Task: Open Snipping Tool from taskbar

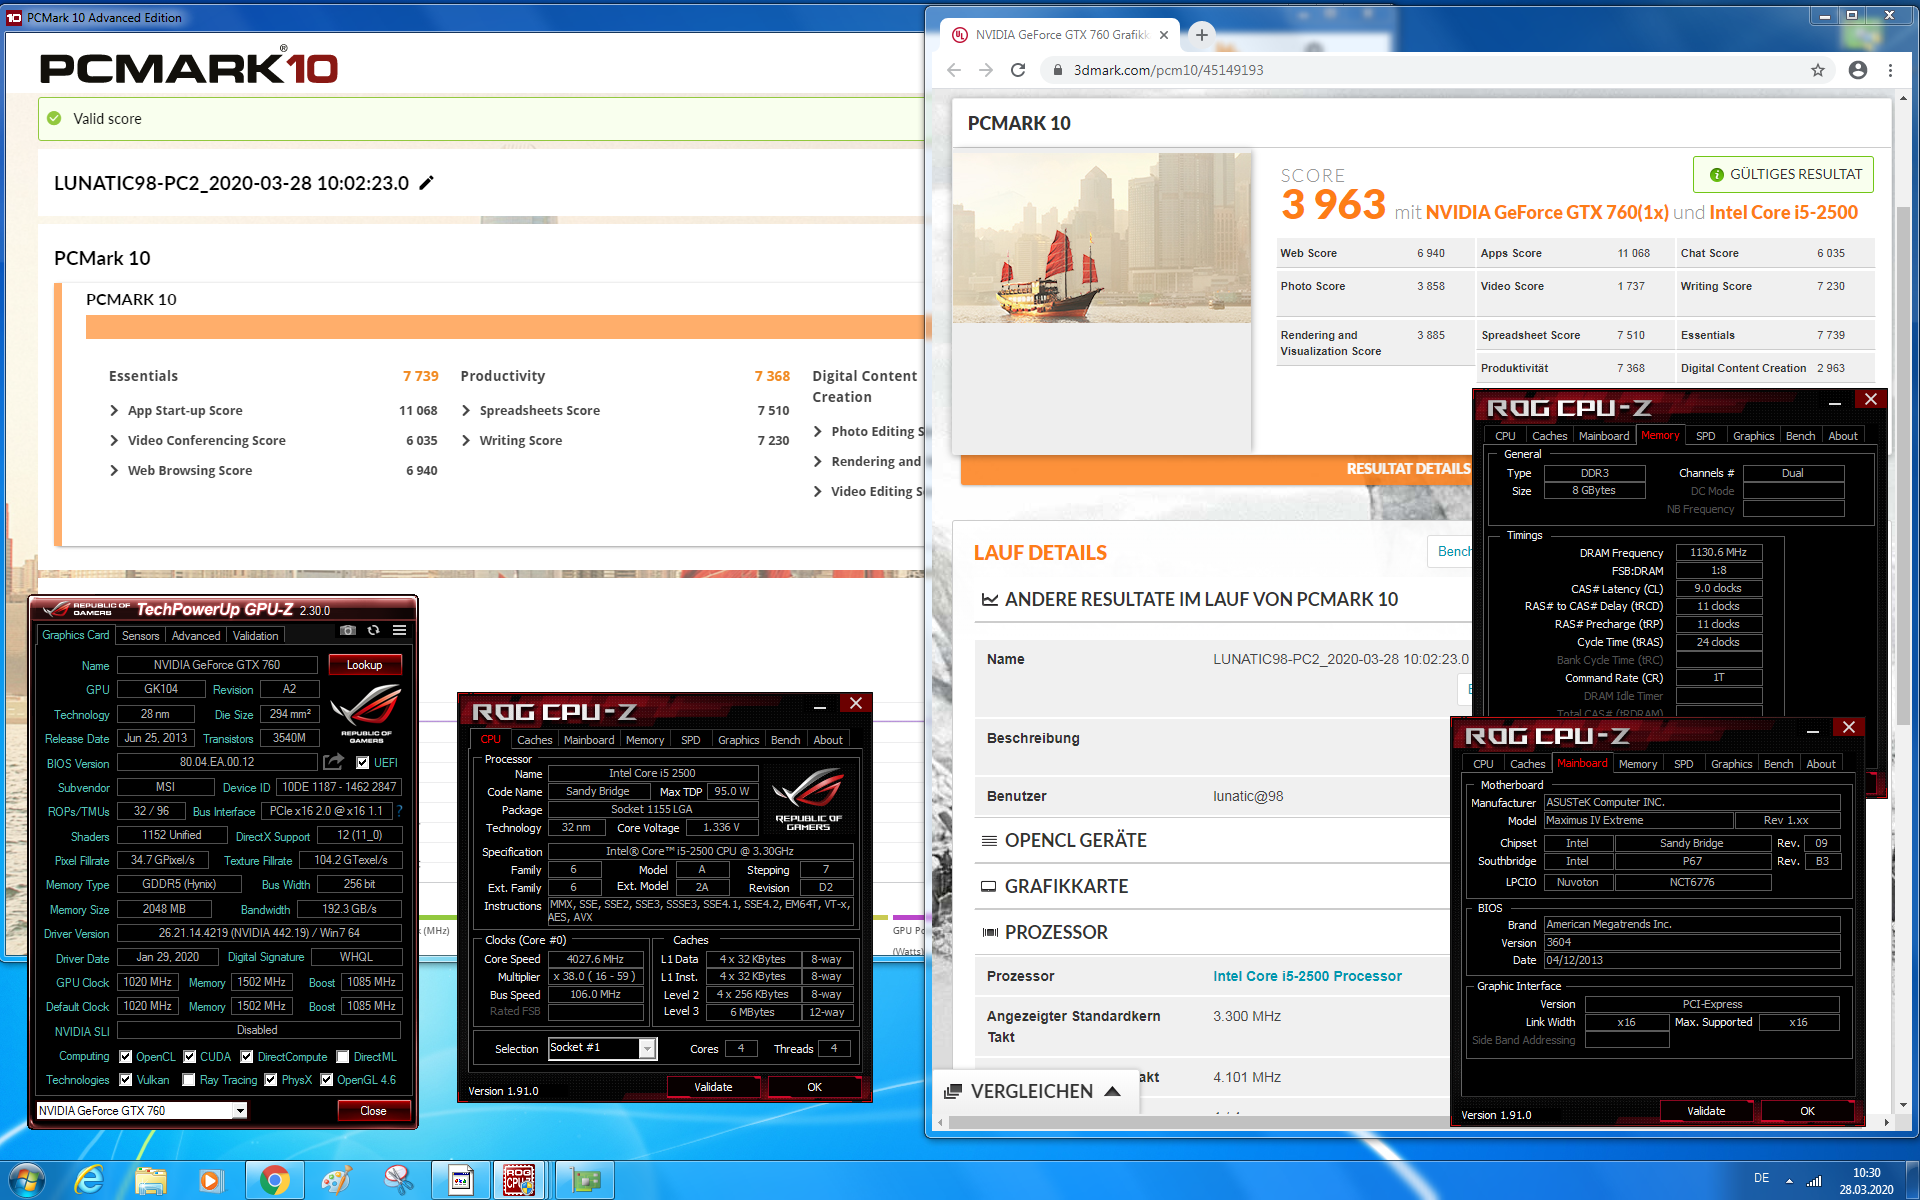Action: [398, 1181]
